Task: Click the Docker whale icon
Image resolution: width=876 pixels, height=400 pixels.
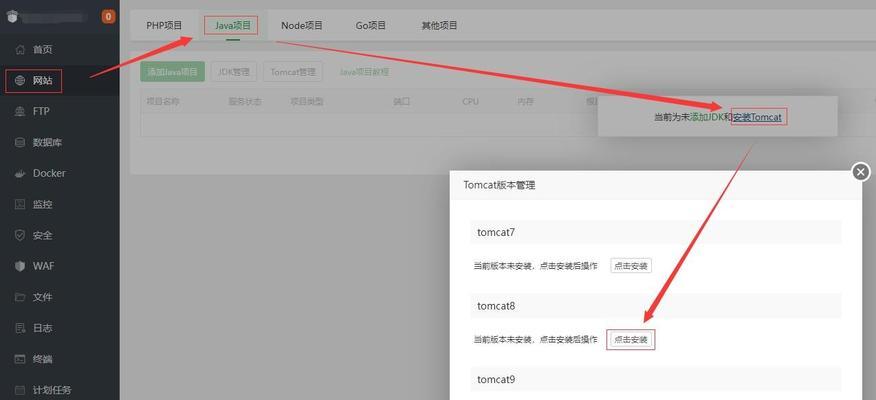Action: coord(20,174)
